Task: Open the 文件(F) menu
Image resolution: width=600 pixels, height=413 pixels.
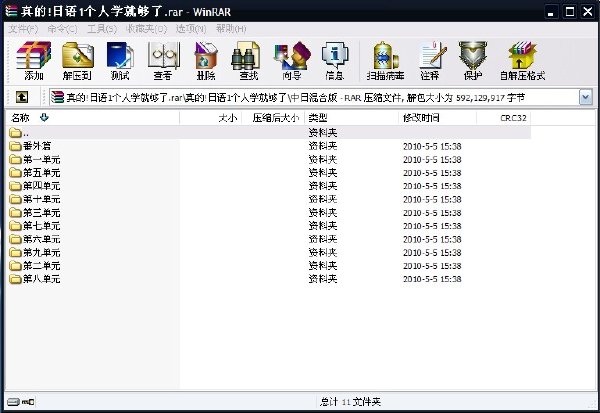Action: tap(23, 29)
